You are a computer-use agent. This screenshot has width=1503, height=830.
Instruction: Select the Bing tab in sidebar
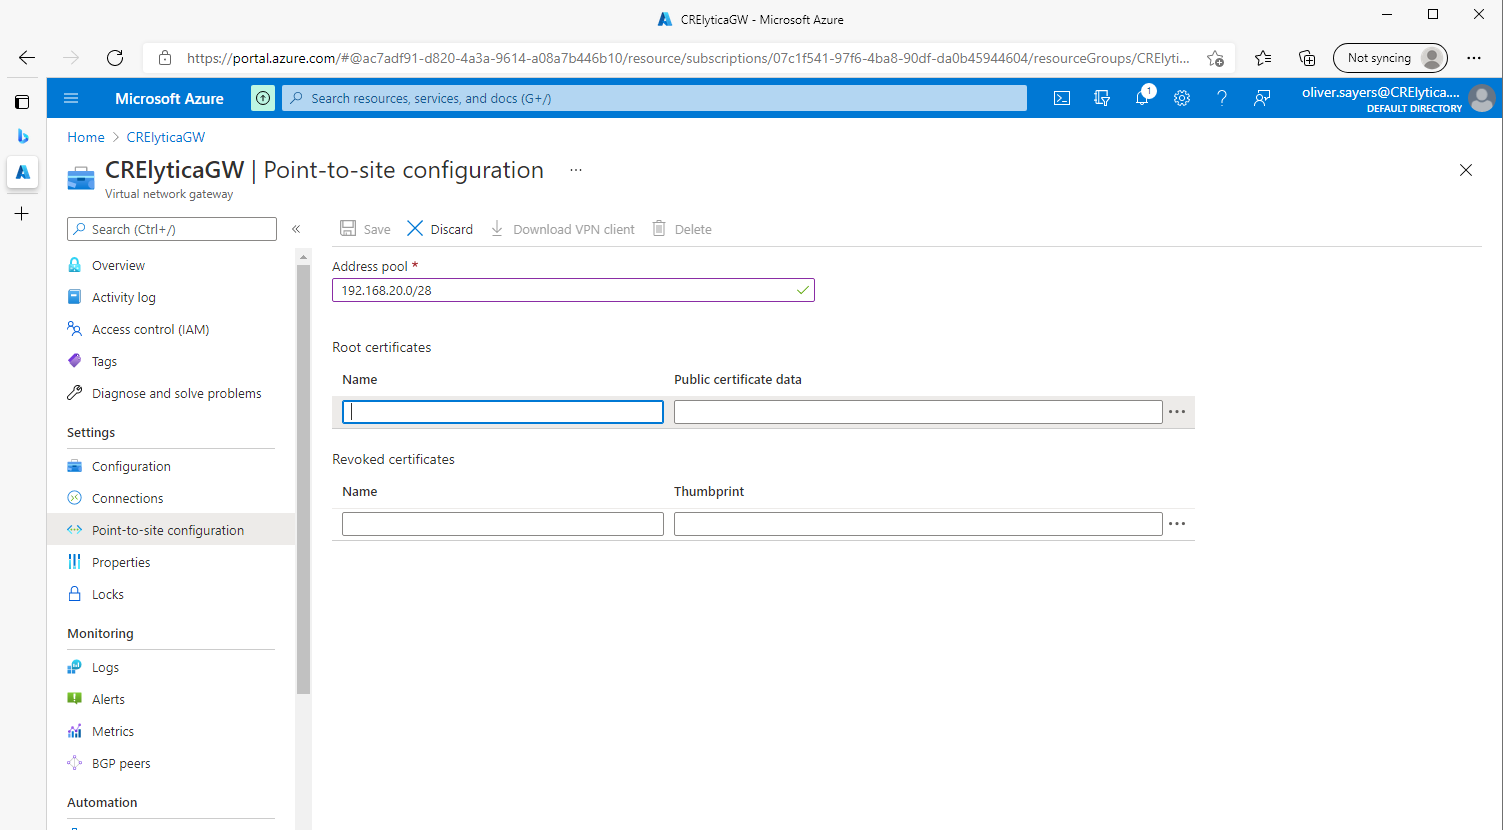22,136
